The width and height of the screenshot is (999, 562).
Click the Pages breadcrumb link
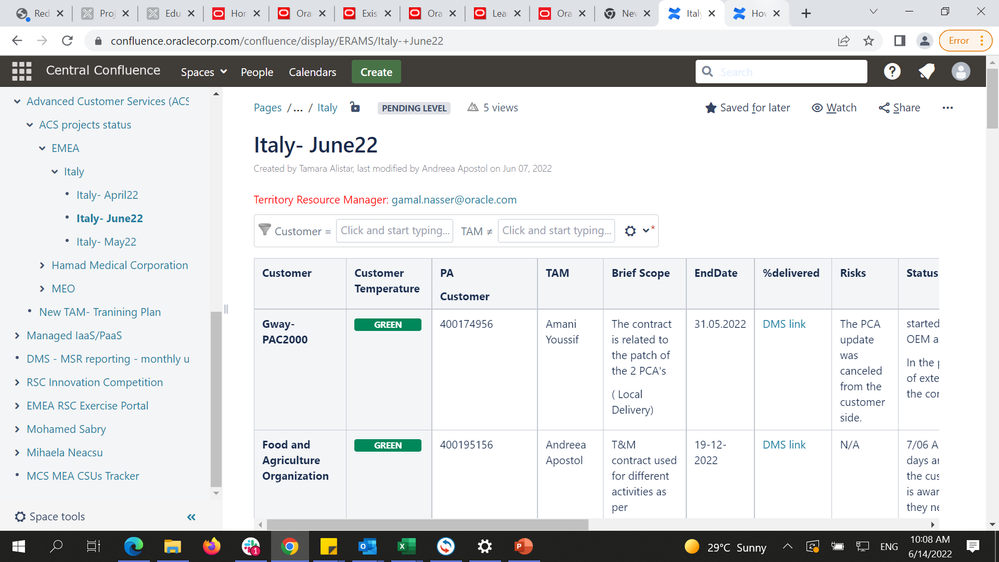point(268,108)
